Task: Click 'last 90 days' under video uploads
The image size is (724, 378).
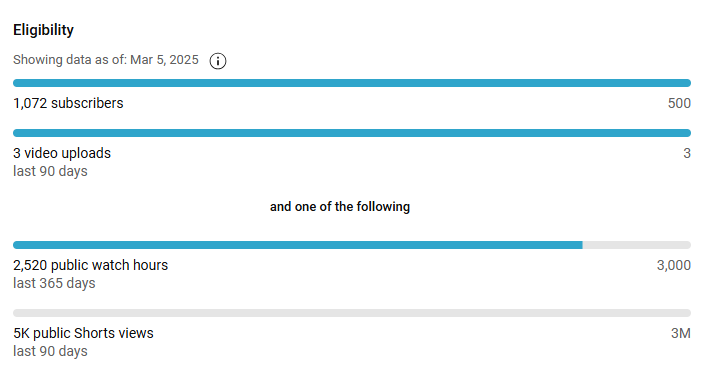Action: pos(50,171)
